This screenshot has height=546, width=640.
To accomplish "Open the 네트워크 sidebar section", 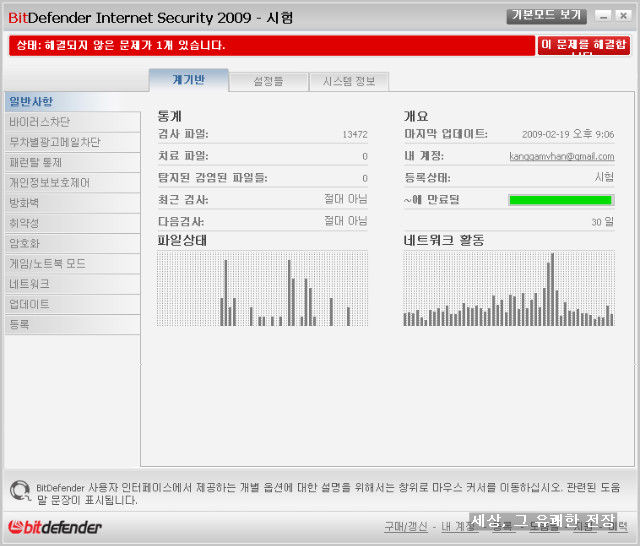I will click(x=73, y=284).
